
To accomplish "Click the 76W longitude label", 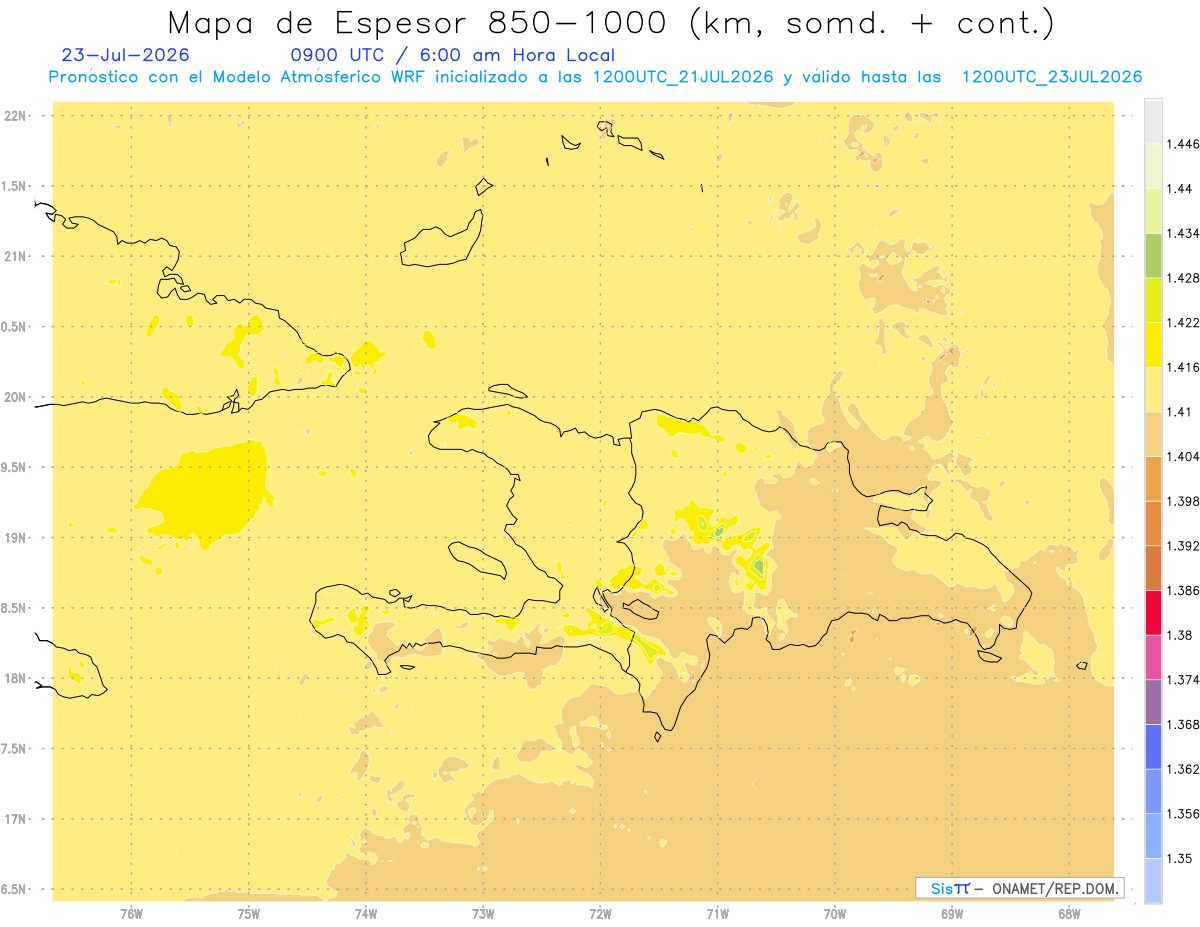I will pyautogui.click(x=131, y=913).
